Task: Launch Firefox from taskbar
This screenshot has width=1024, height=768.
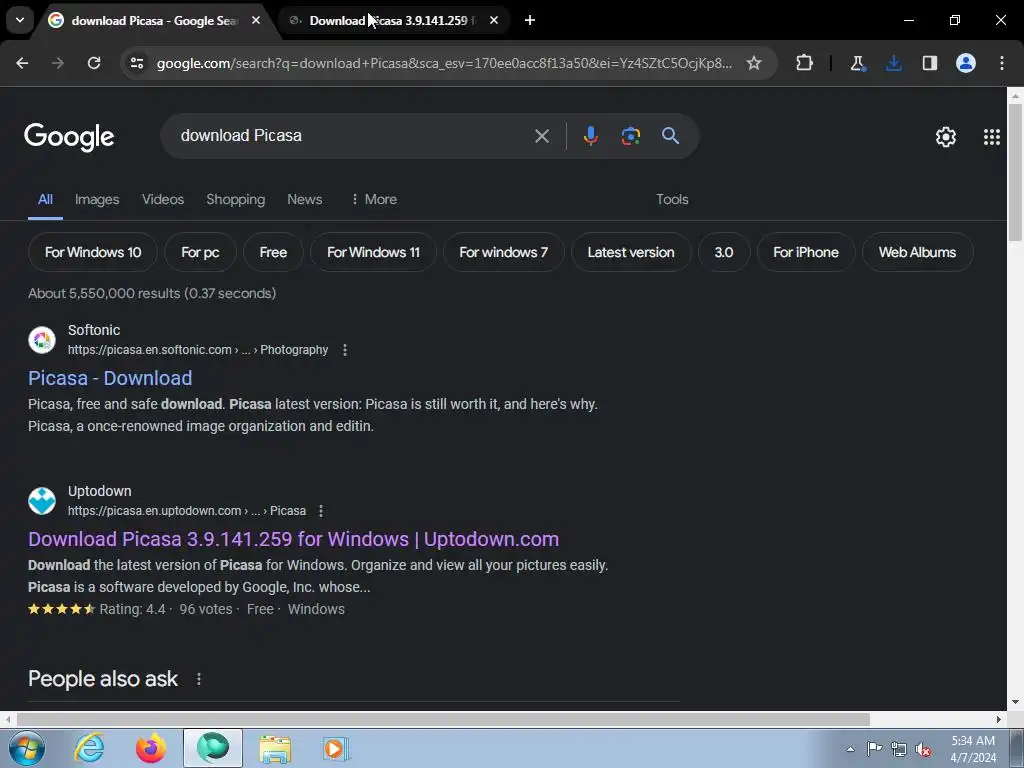Action: click(151, 748)
